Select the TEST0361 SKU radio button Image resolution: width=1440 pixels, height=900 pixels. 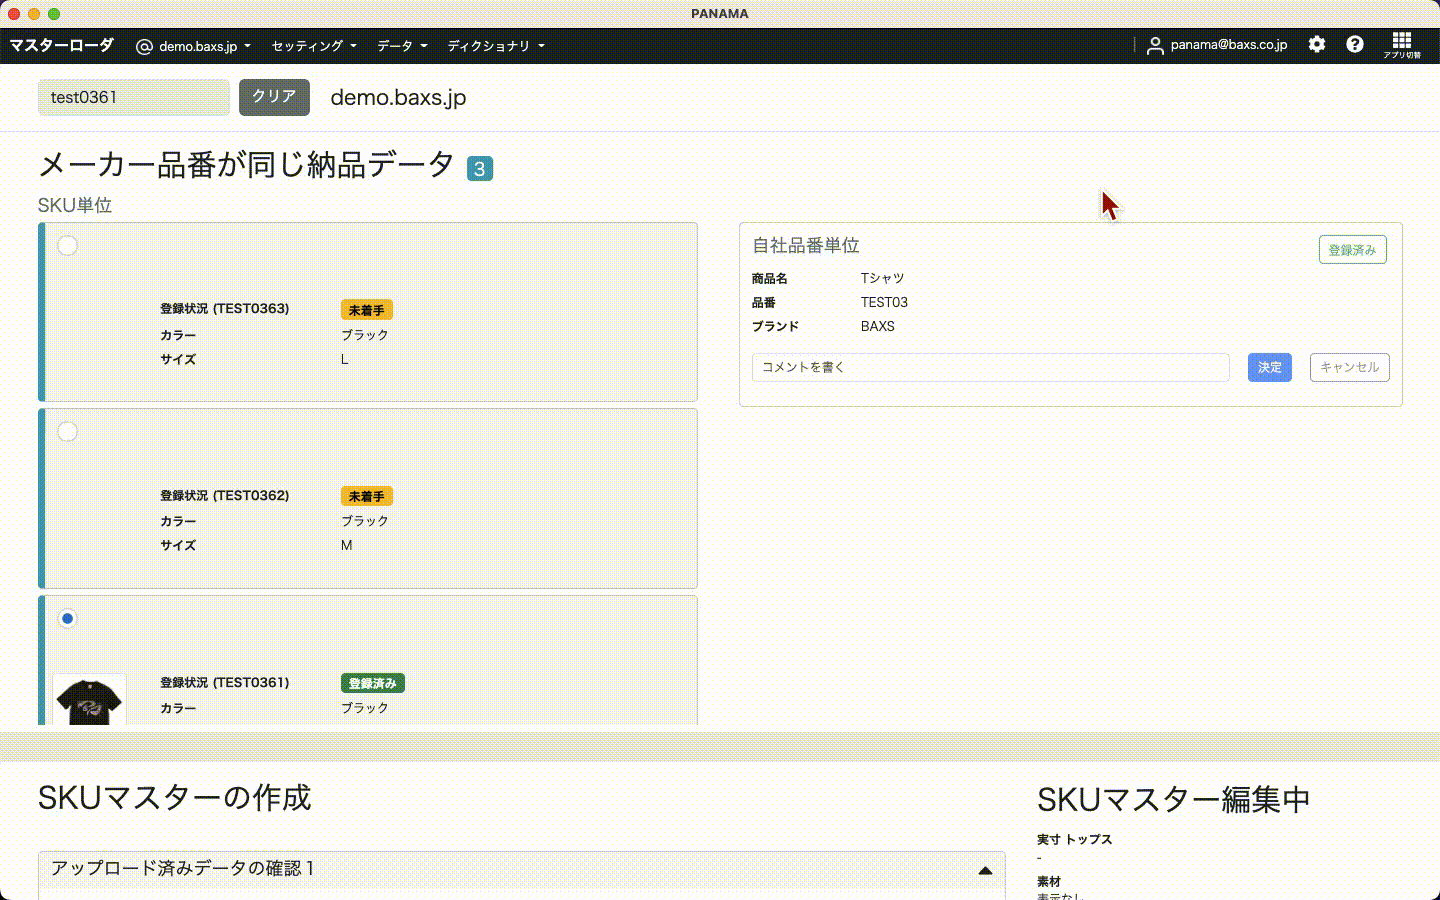[x=67, y=619]
